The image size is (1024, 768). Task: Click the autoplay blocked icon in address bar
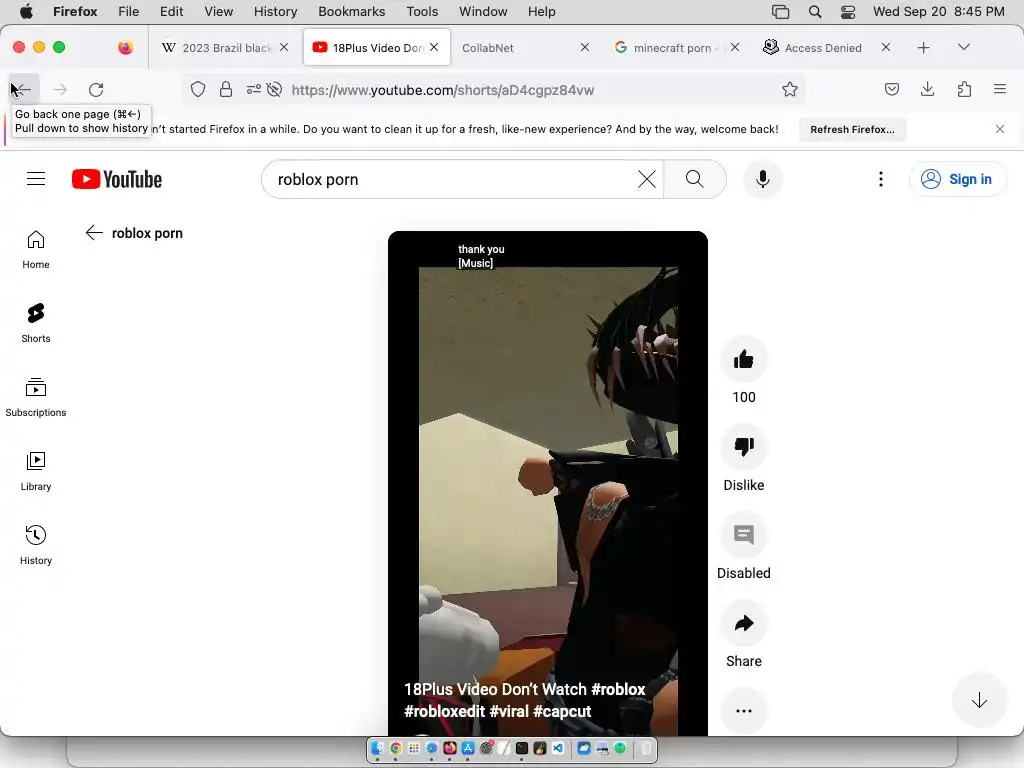(x=274, y=89)
